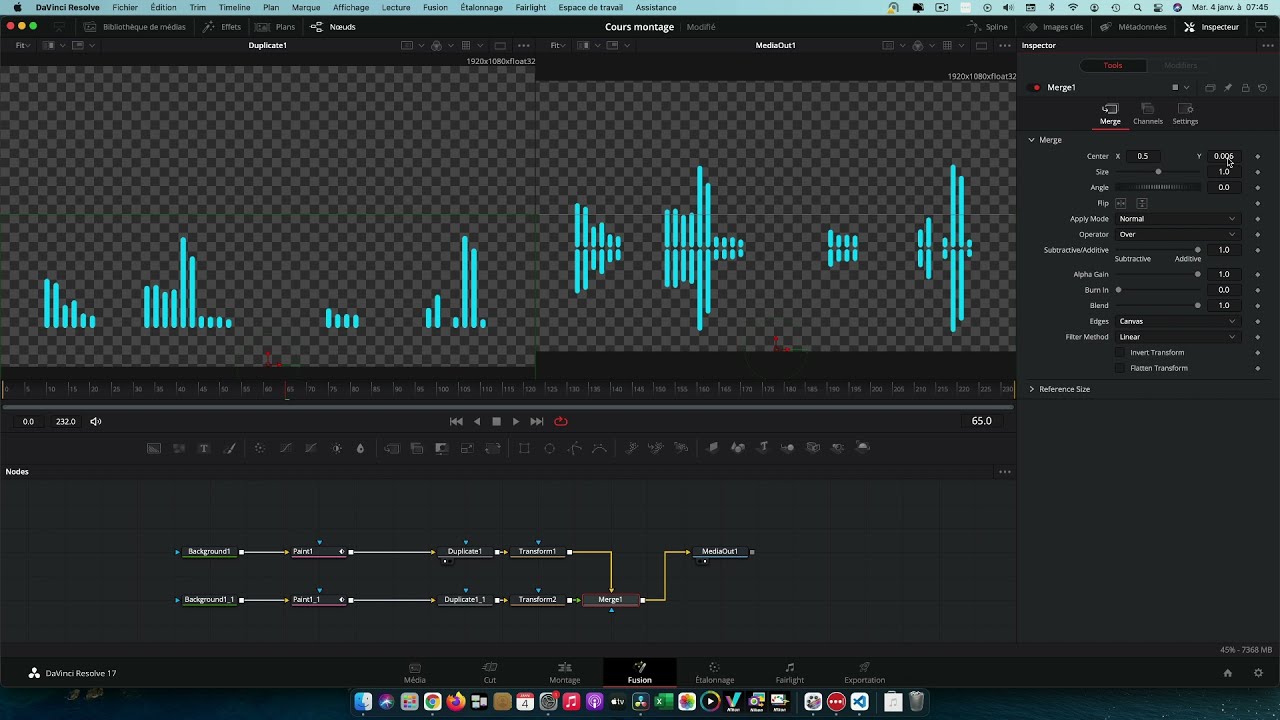Switch to Channels tab in inspector
The height and width of the screenshot is (720, 1280).
click(x=1147, y=114)
